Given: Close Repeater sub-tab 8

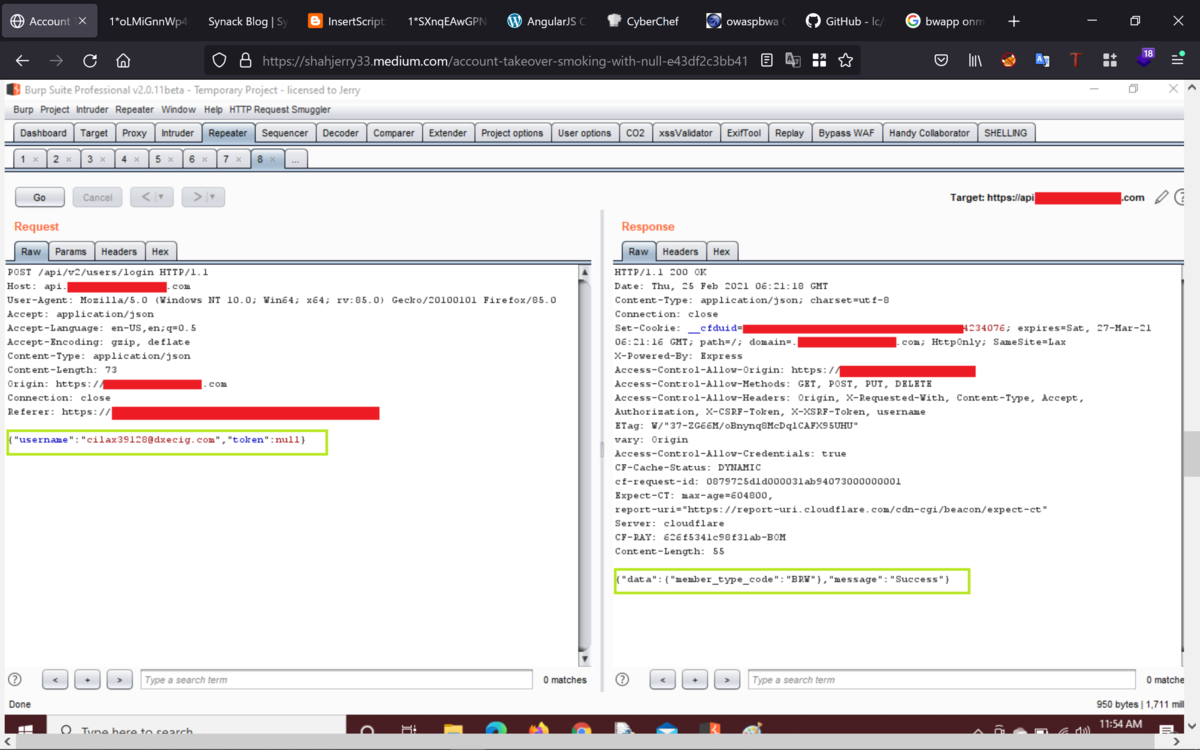Looking at the screenshot, I should 273,159.
